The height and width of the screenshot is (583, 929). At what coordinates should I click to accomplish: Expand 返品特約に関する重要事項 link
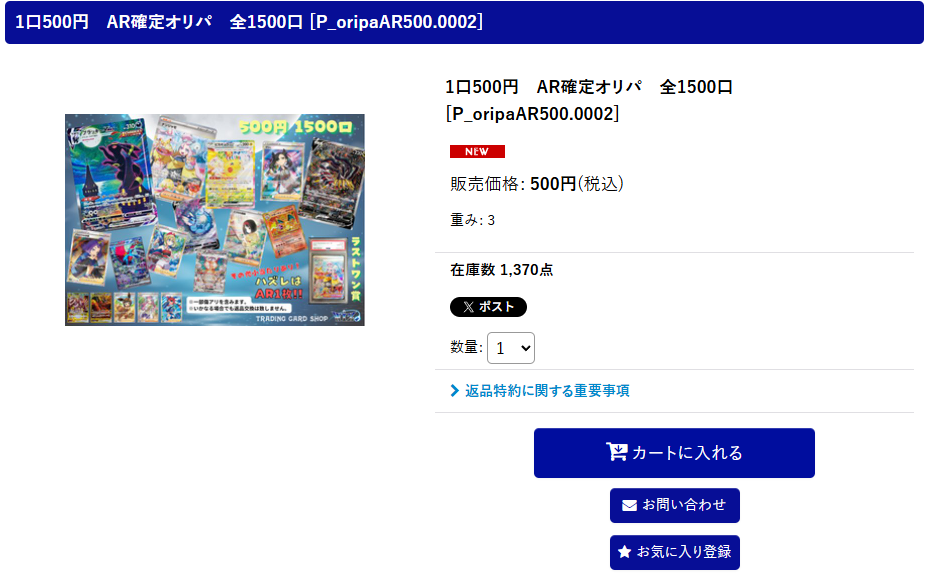point(547,390)
